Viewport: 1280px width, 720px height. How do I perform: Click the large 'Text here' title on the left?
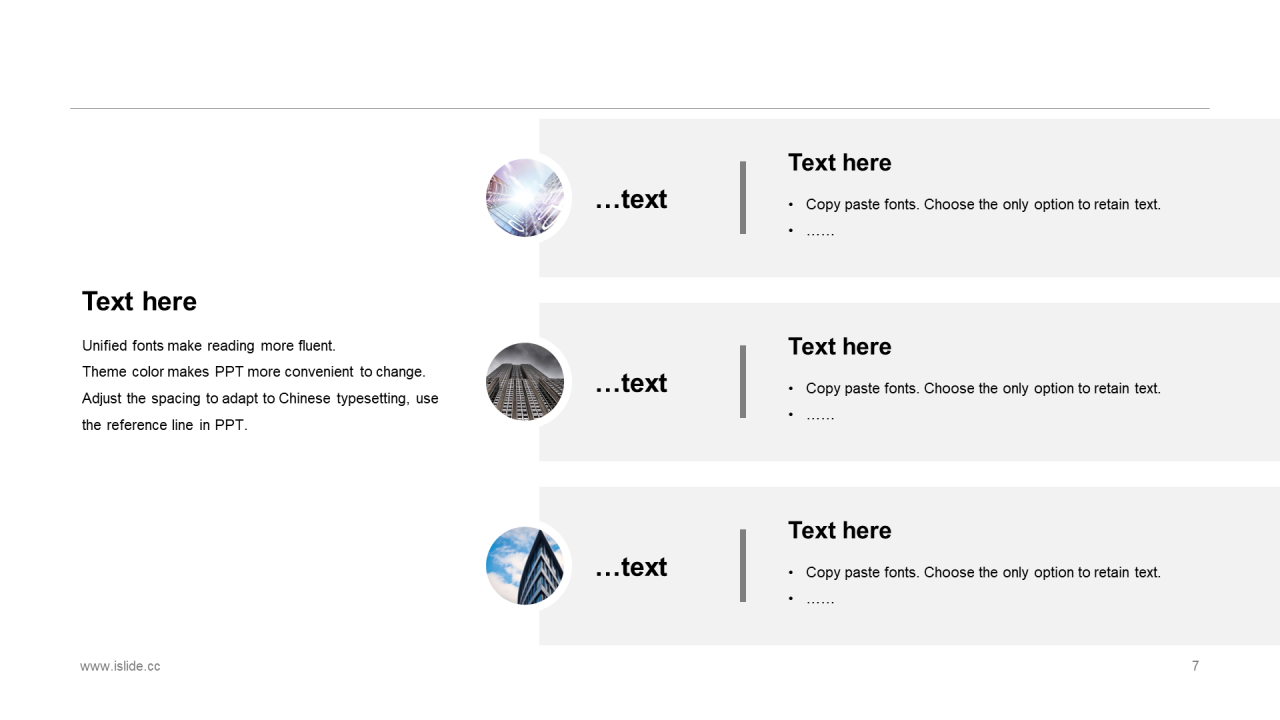pyautogui.click(x=139, y=302)
